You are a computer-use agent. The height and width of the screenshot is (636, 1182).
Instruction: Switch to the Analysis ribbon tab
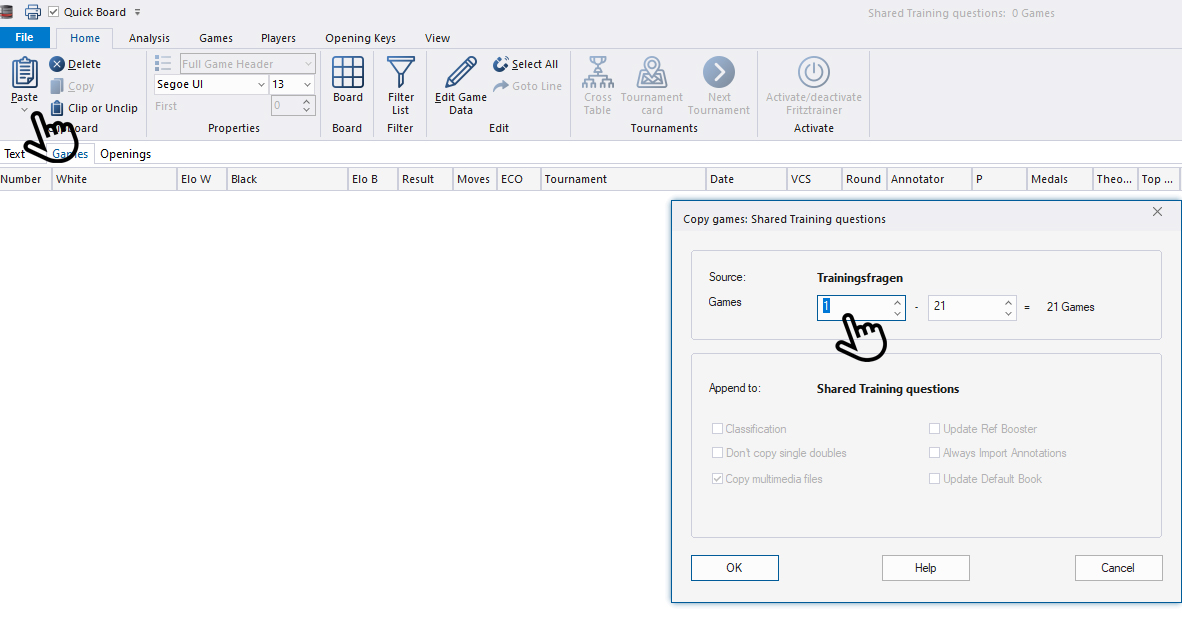pyautogui.click(x=149, y=38)
